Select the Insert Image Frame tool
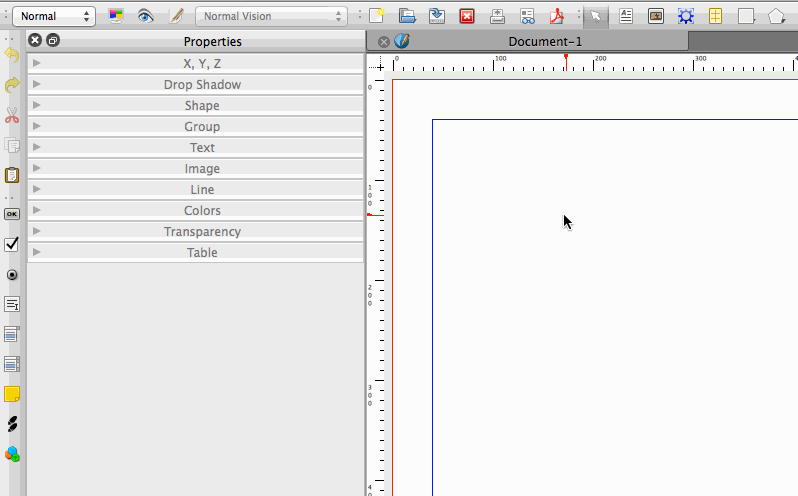798x496 pixels. click(656, 16)
